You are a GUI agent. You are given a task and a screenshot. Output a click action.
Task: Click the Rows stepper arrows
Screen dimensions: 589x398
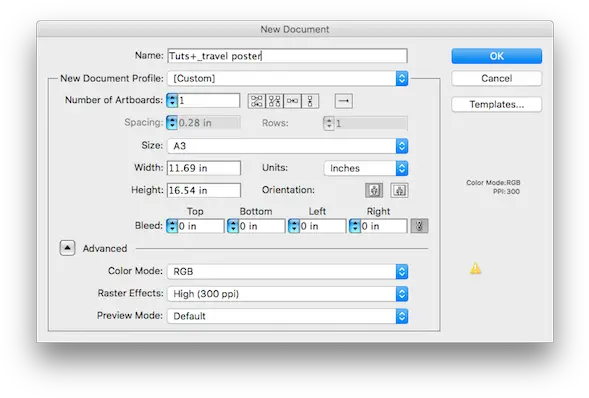[x=329, y=123]
